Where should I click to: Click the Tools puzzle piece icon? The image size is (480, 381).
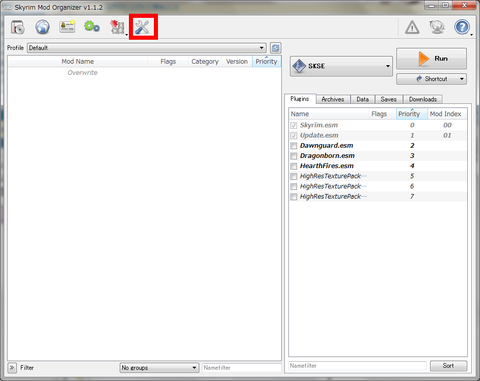click(117, 27)
